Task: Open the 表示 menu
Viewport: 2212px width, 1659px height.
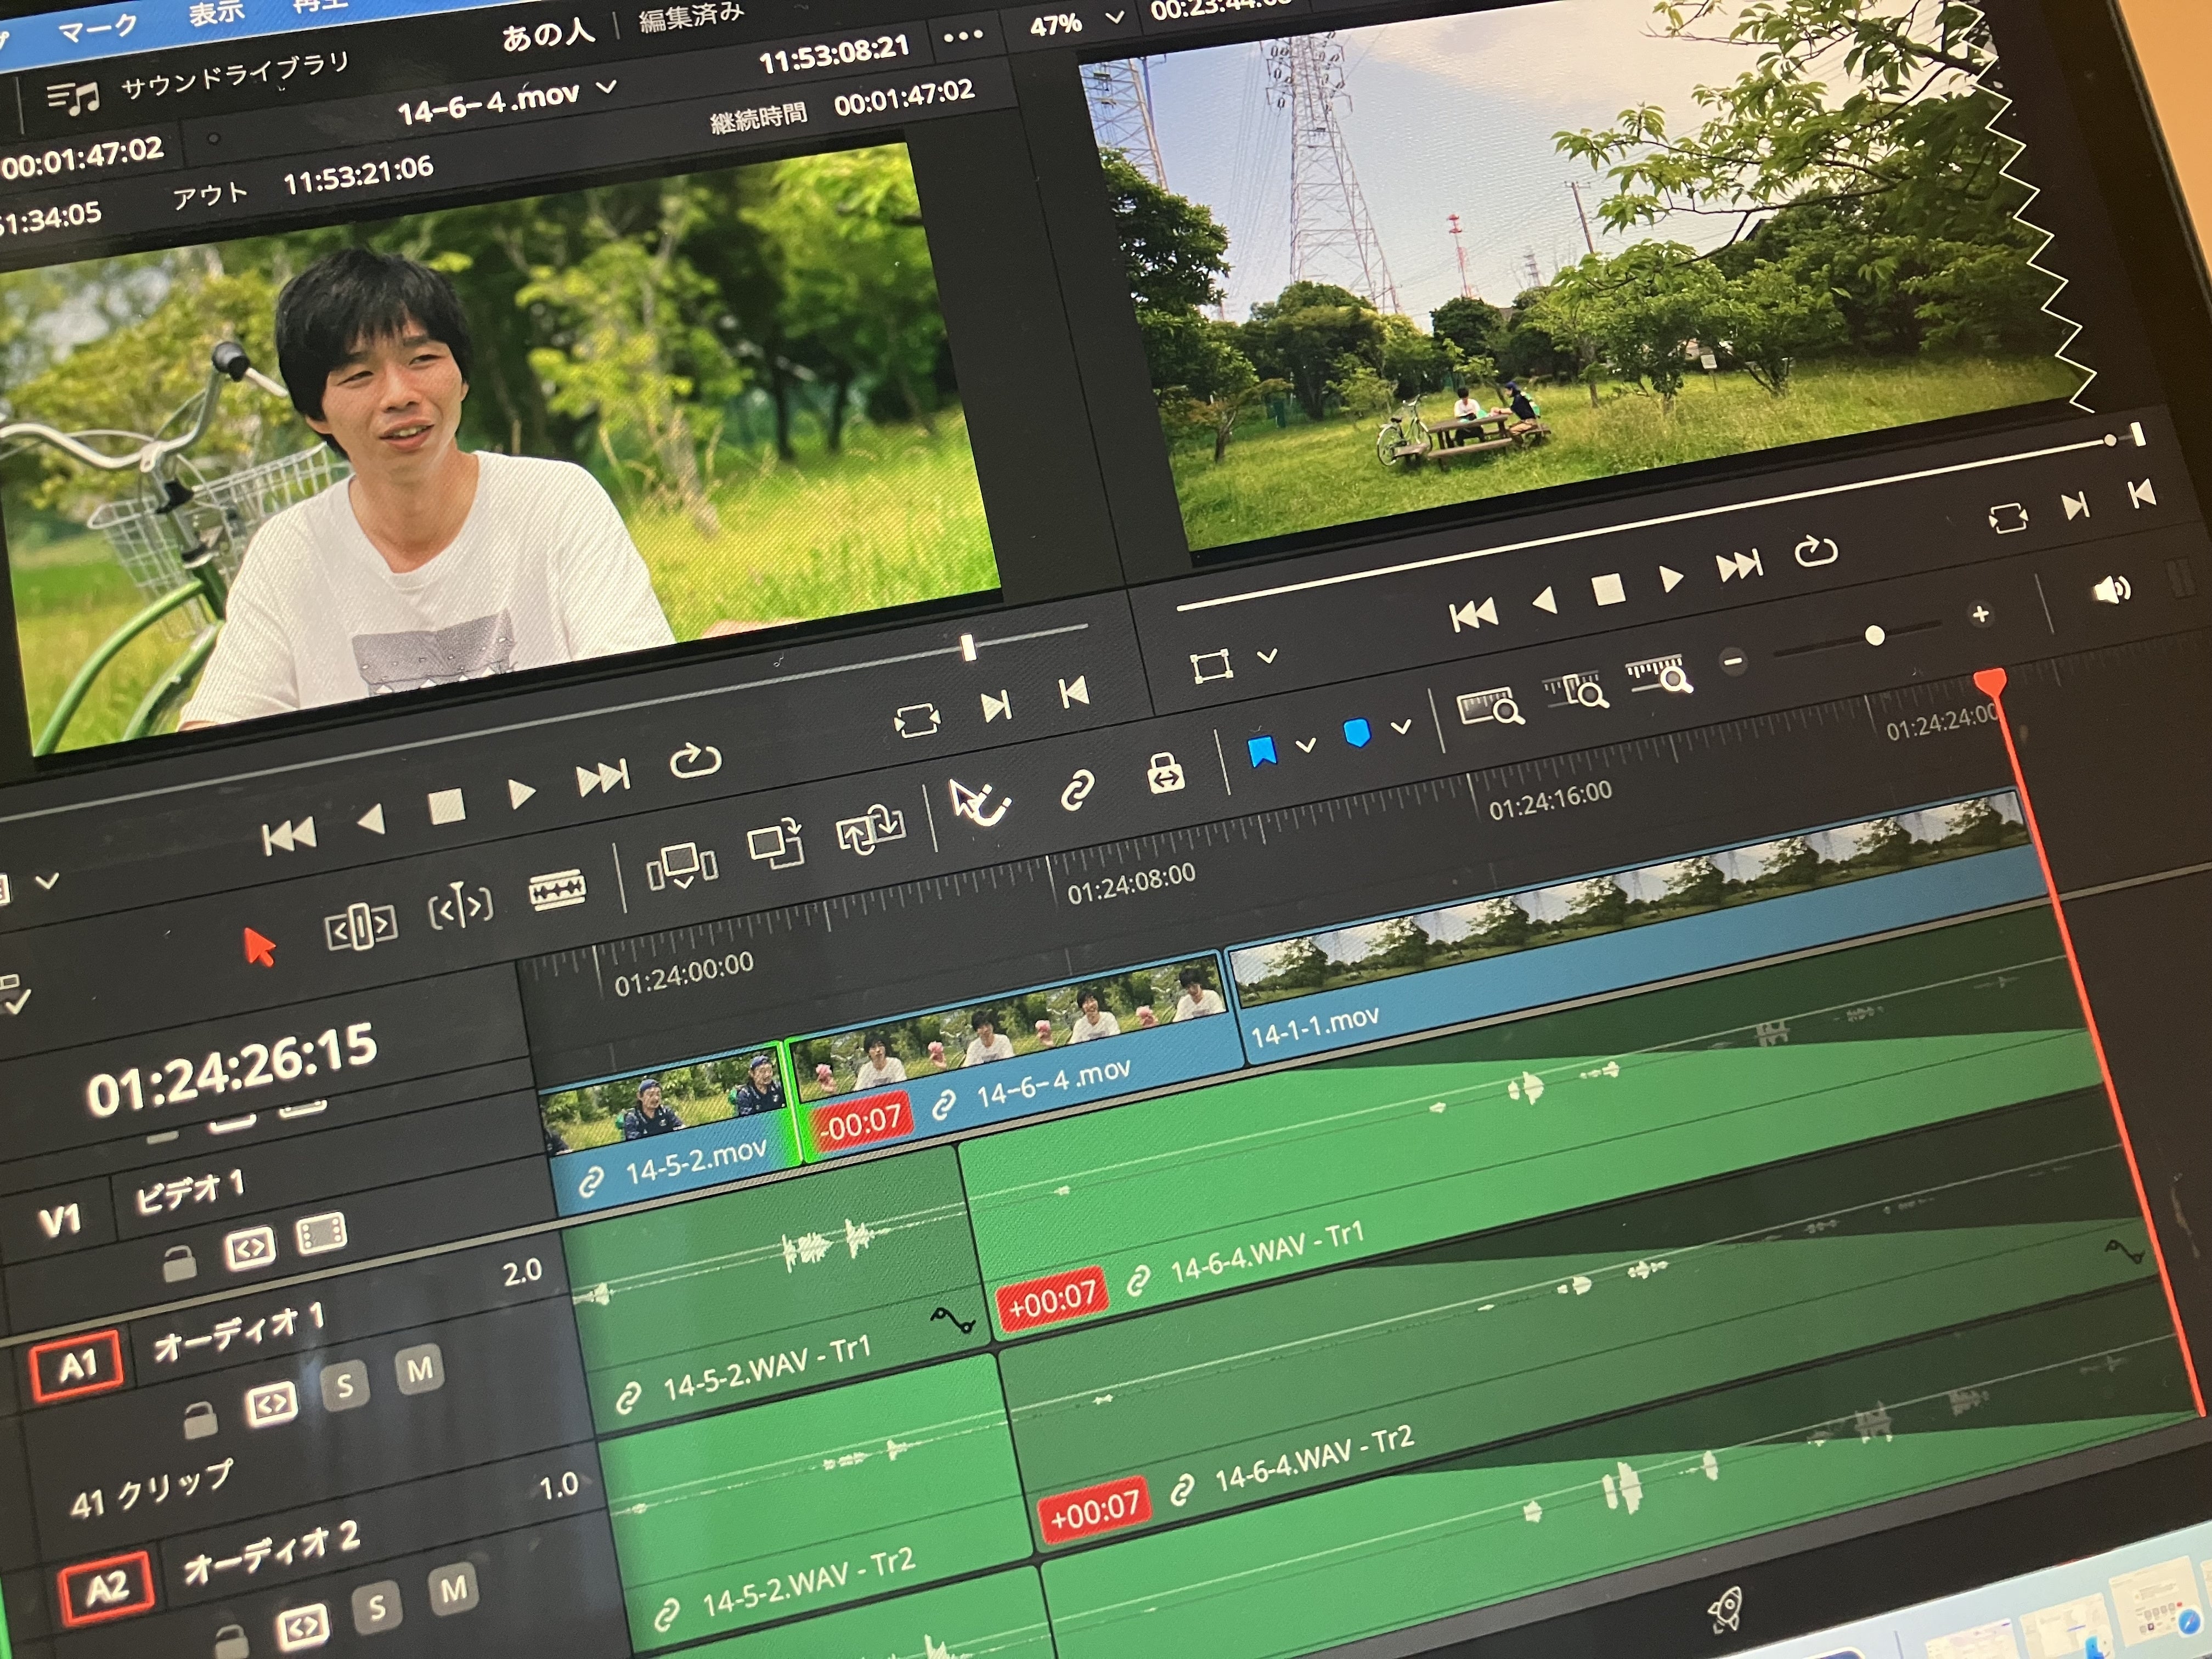Action: click(x=216, y=14)
